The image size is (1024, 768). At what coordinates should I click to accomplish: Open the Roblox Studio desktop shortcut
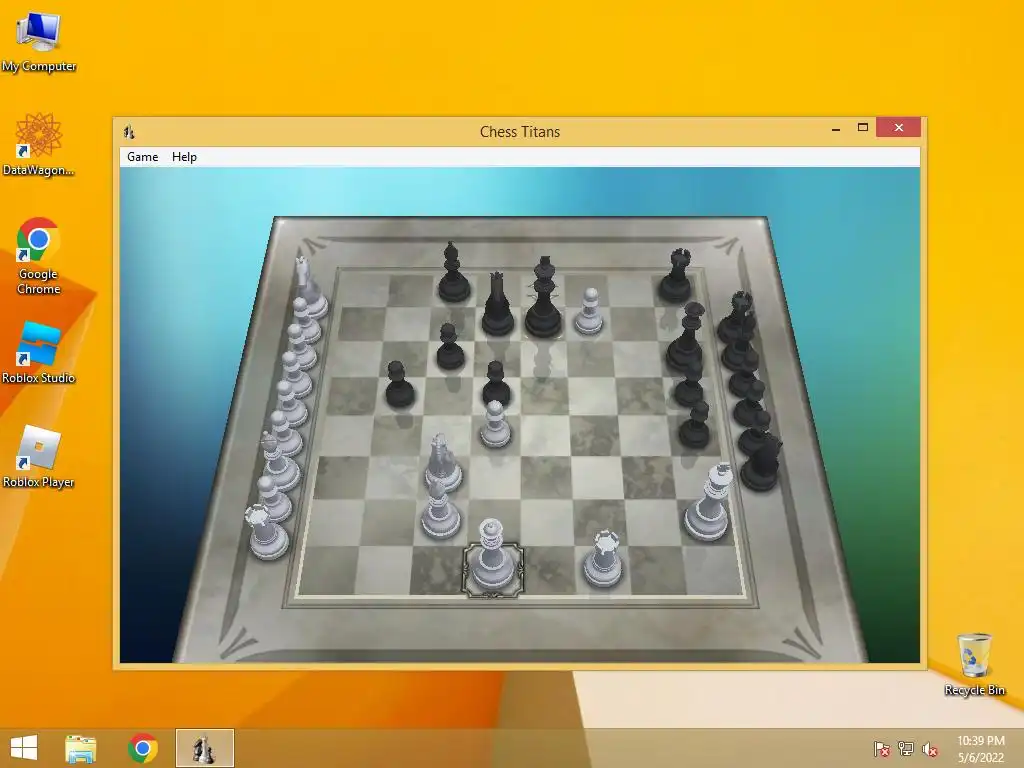click(x=39, y=353)
